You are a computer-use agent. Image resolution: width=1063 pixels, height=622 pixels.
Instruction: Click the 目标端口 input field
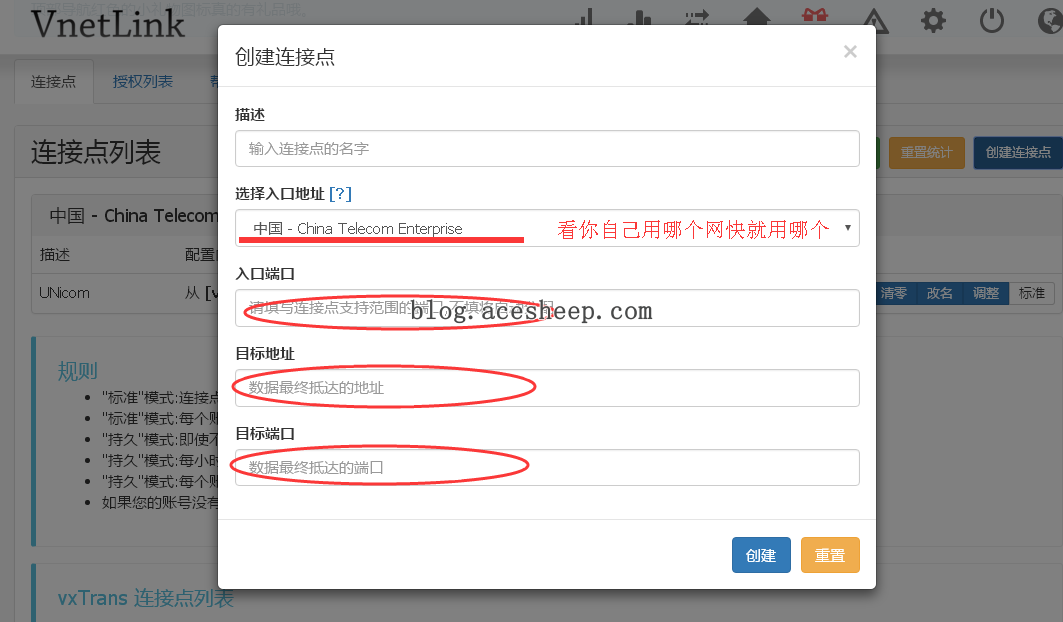tap(547, 467)
